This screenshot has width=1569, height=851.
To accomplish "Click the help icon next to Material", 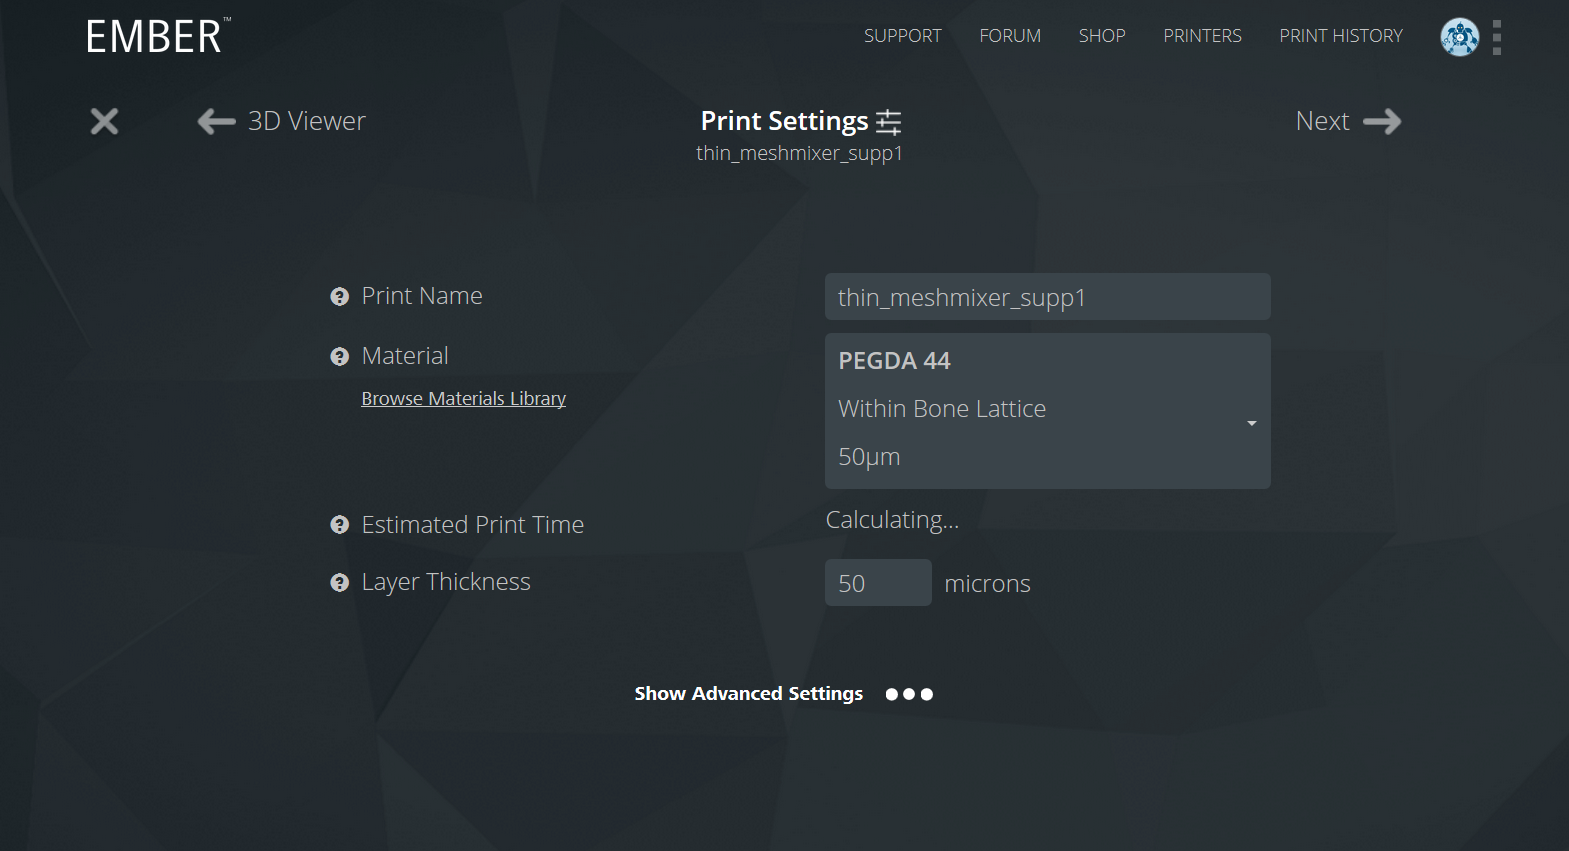I will coord(338,356).
